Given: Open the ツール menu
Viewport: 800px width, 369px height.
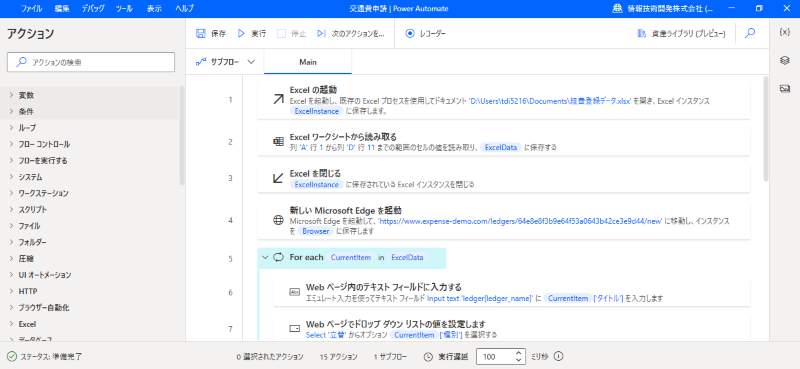Looking at the screenshot, I should tap(125, 9).
